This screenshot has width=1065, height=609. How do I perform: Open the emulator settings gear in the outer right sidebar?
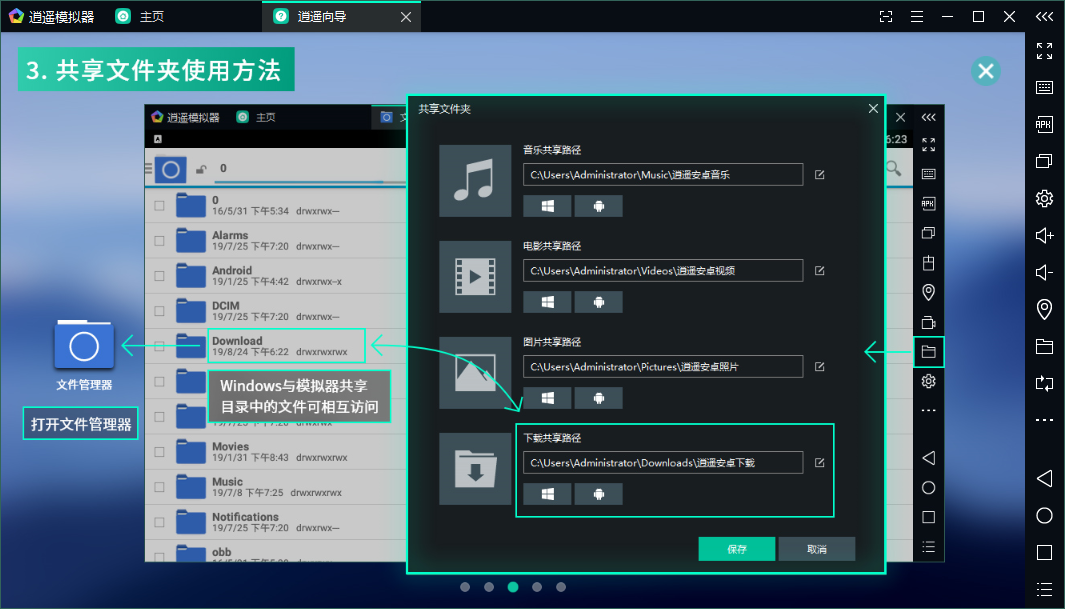click(x=1044, y=198)
